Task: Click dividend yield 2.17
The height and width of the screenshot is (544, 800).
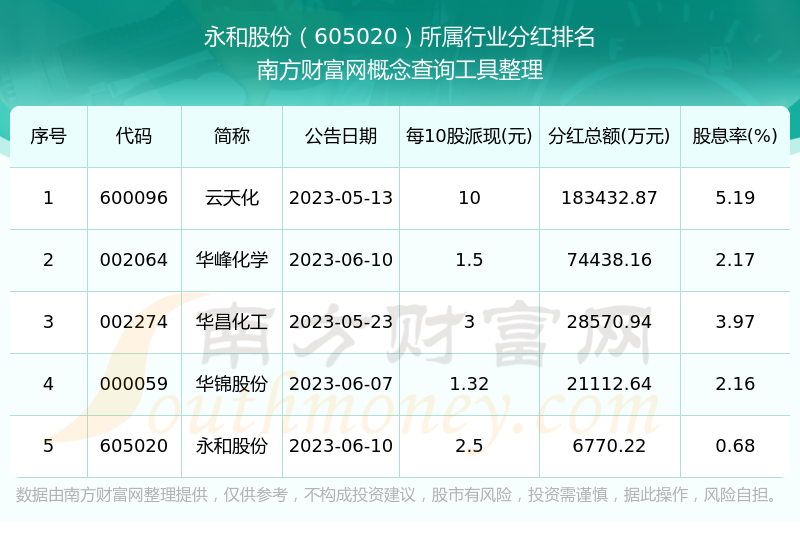Action: [735, 260]
